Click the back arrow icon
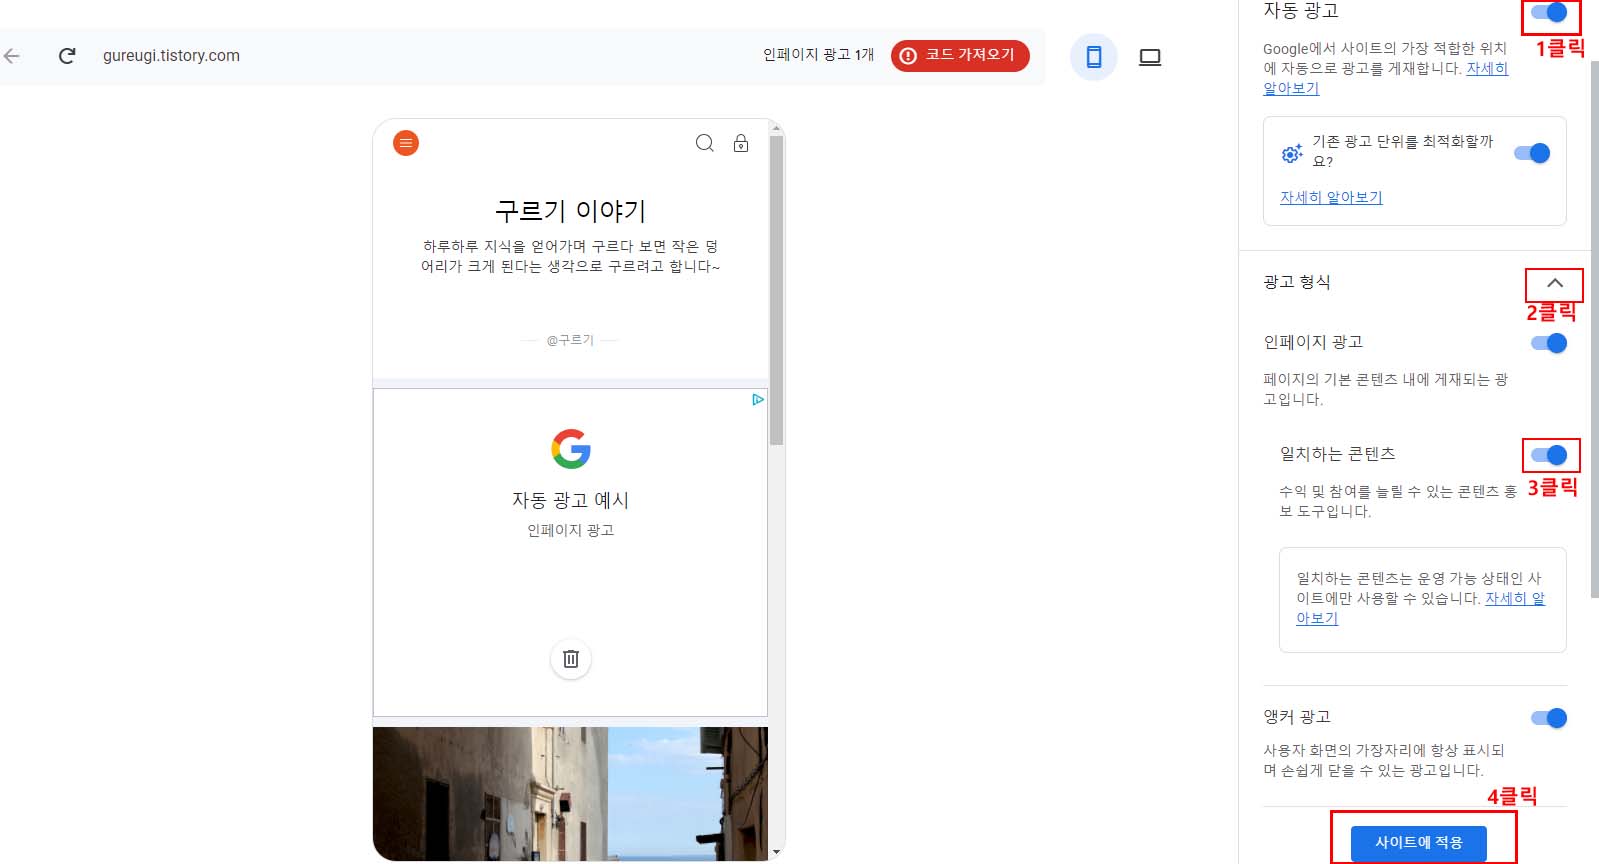Screen dimensions: 1599x864 click(x=12, y=56)
